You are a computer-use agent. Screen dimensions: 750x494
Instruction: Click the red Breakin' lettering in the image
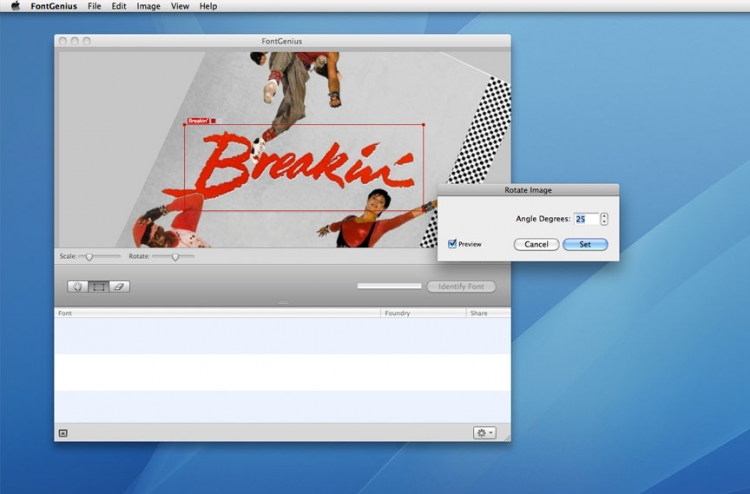point(287,165)
